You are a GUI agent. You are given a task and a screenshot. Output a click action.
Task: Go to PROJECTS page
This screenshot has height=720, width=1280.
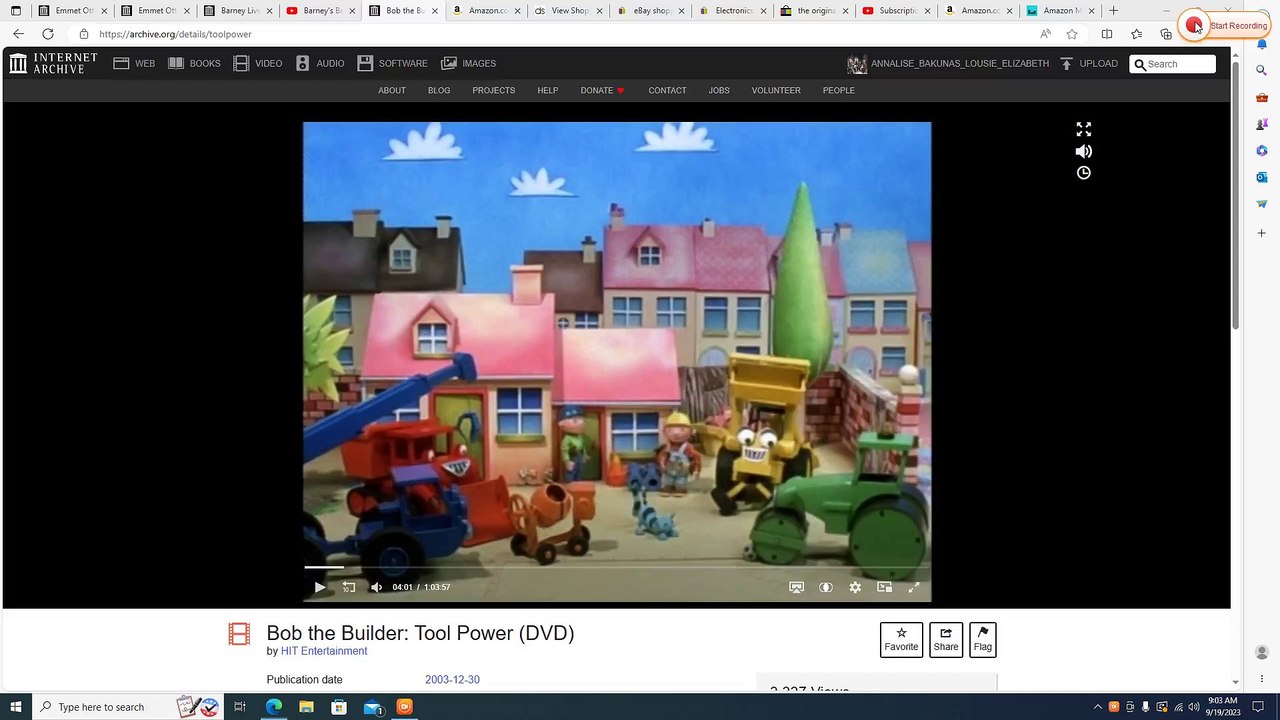(x=494, y=90)
